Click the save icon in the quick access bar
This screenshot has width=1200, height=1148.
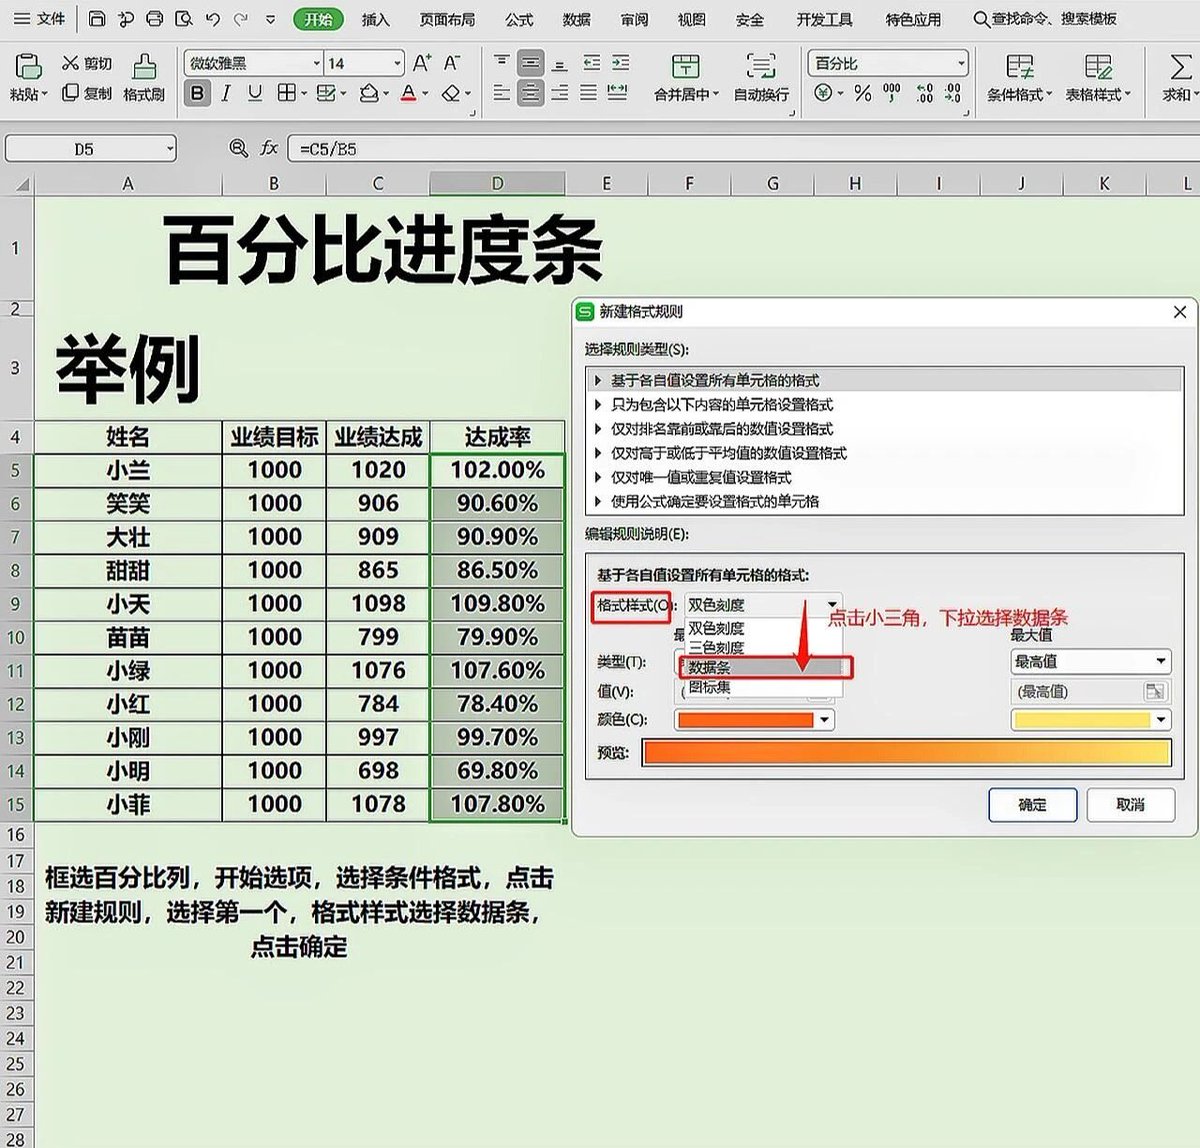coord(96,19)
